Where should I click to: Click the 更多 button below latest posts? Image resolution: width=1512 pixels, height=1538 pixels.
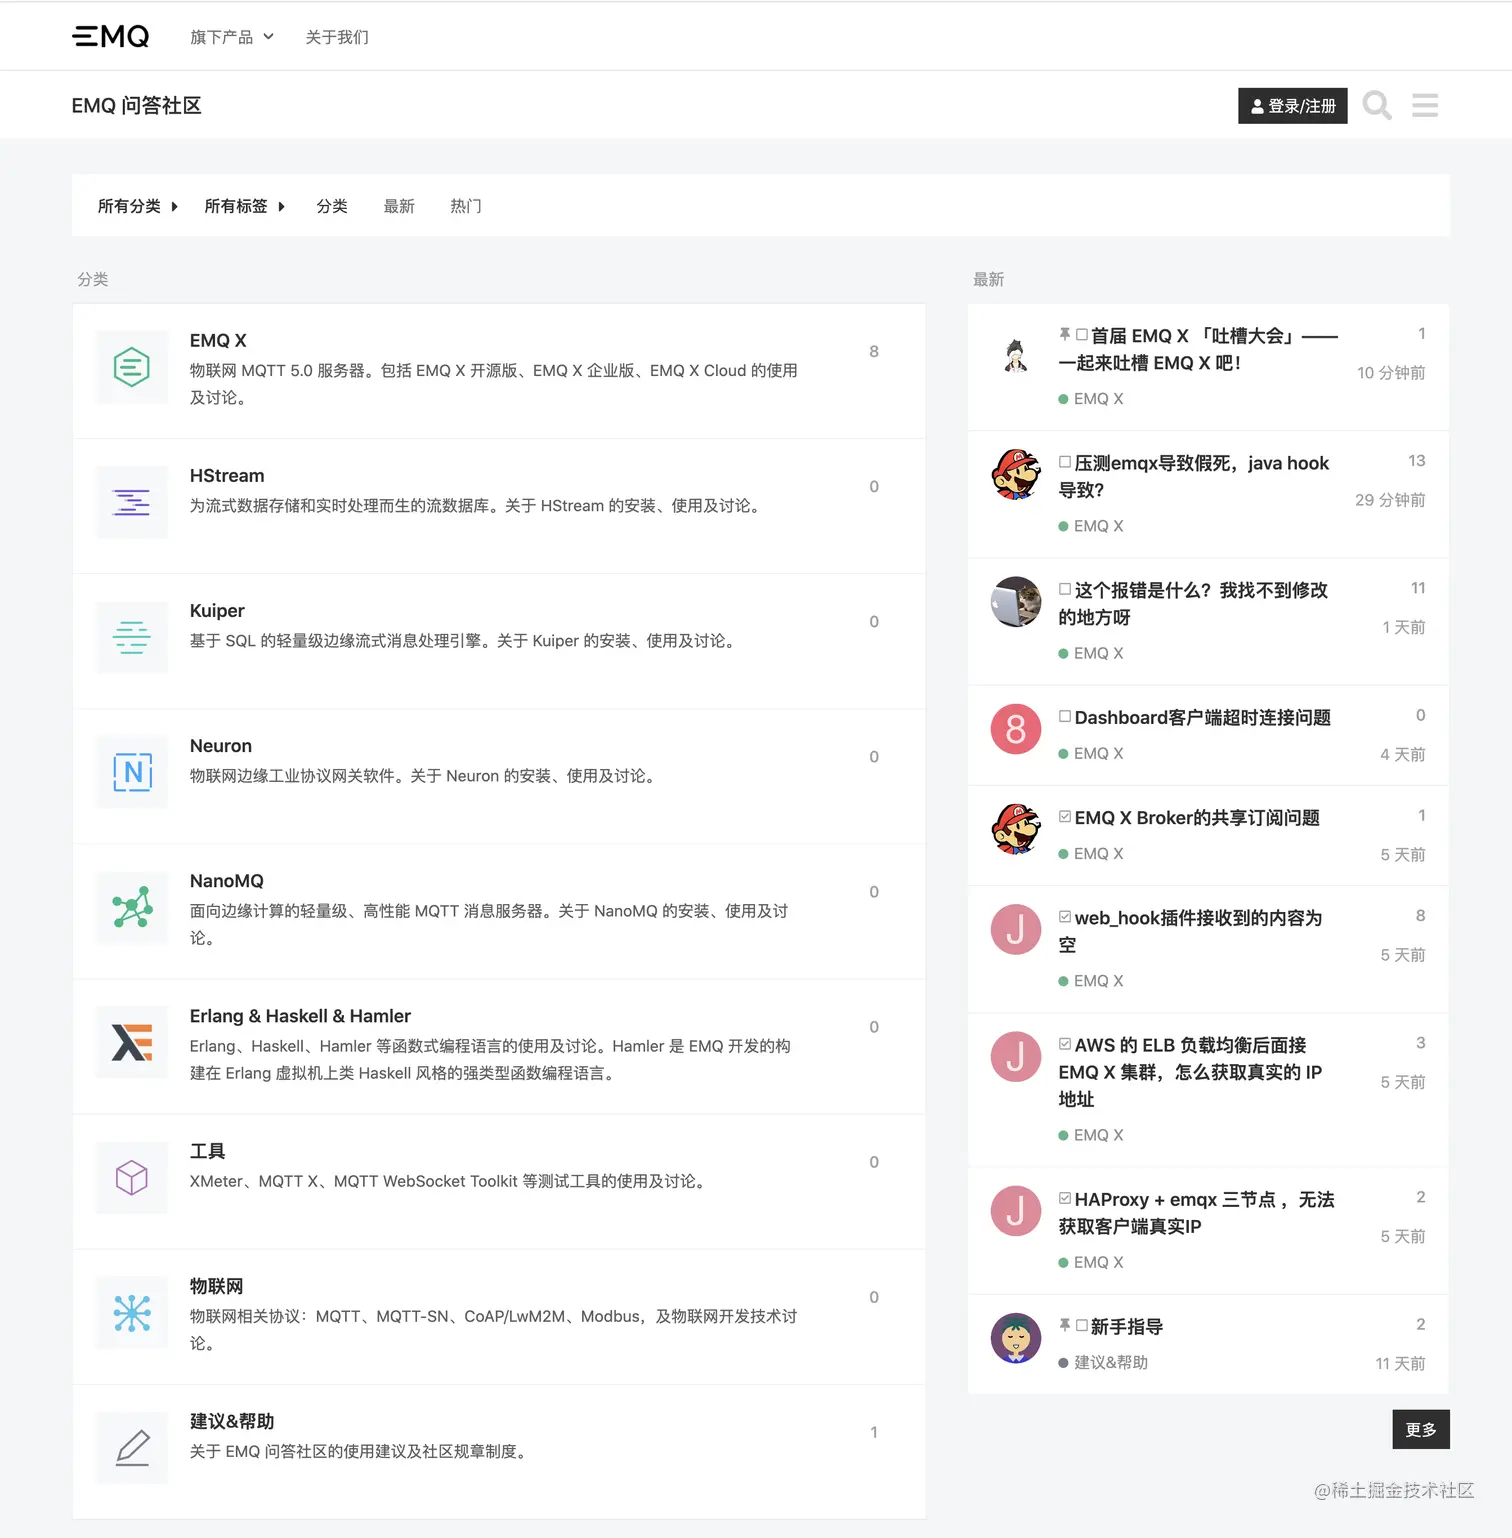[x=1420, y=1429]
